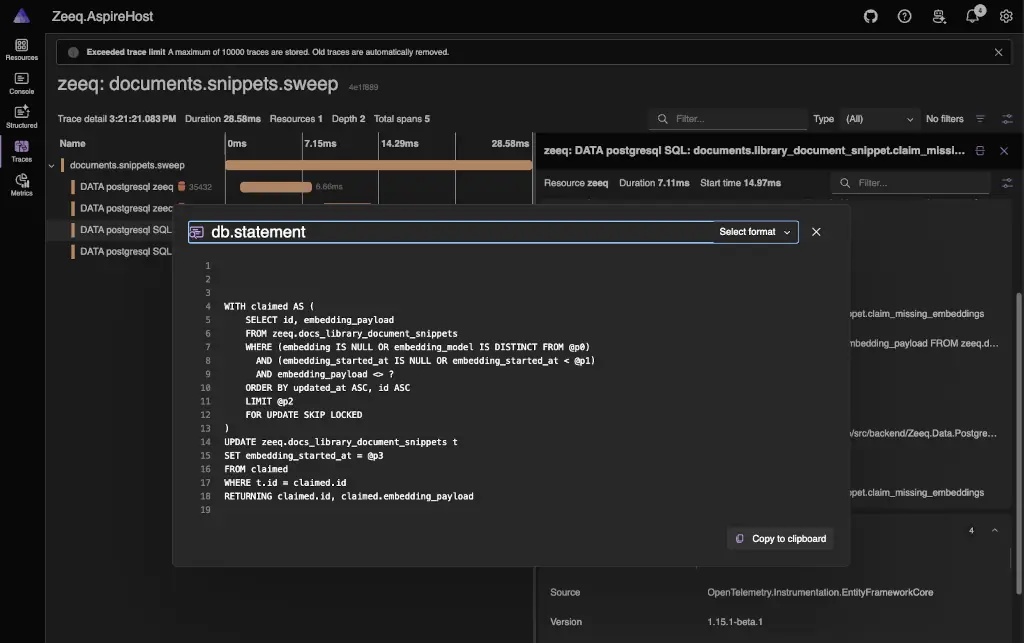
Task: Click the WITH claimed AS ( code line
Action: 269,306
